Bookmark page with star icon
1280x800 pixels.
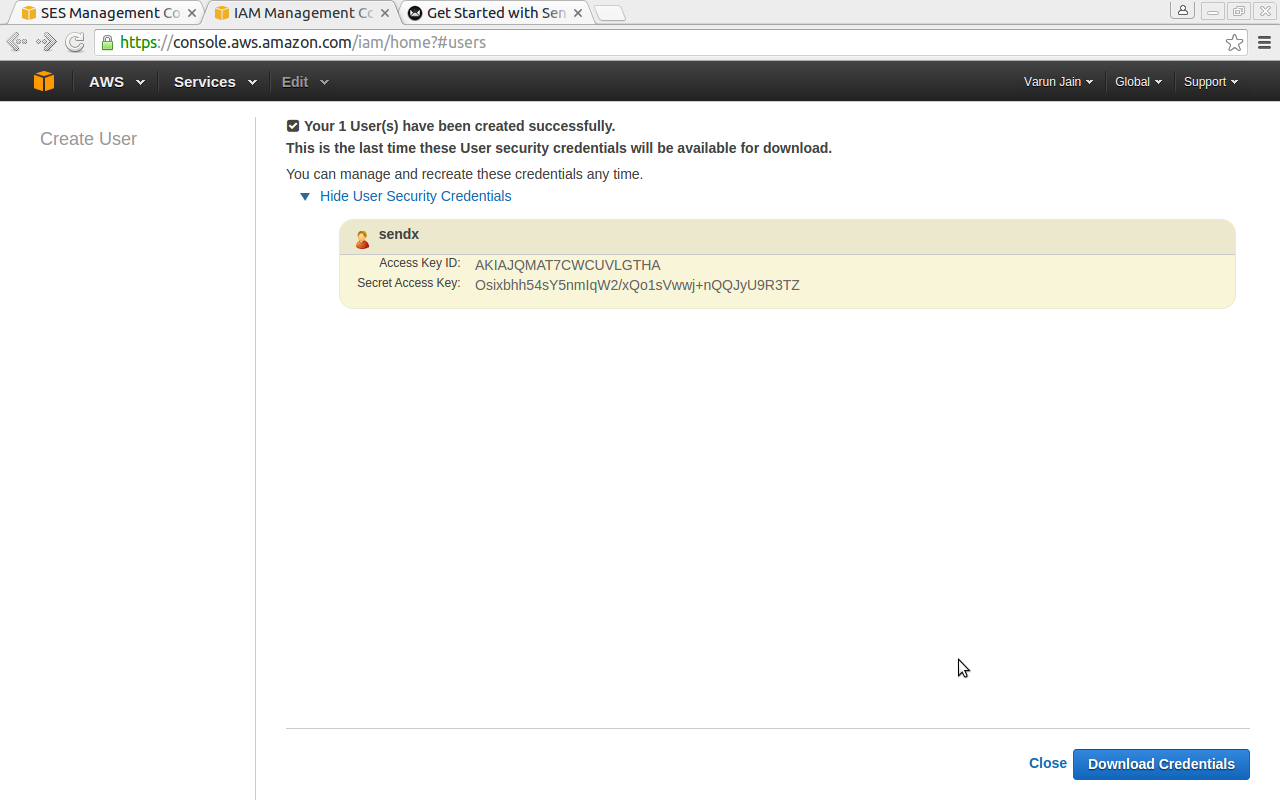click(1235, 42)
